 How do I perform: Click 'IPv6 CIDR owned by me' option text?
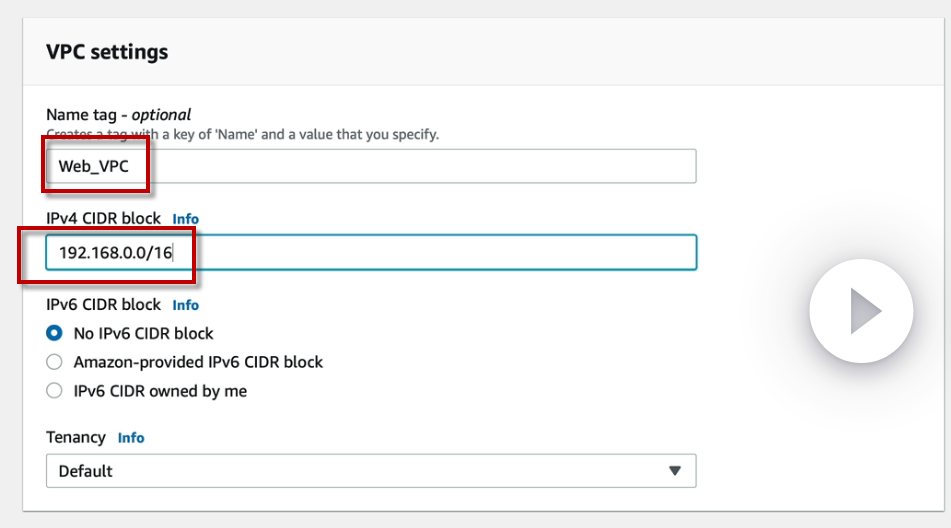tap(160, 391)
